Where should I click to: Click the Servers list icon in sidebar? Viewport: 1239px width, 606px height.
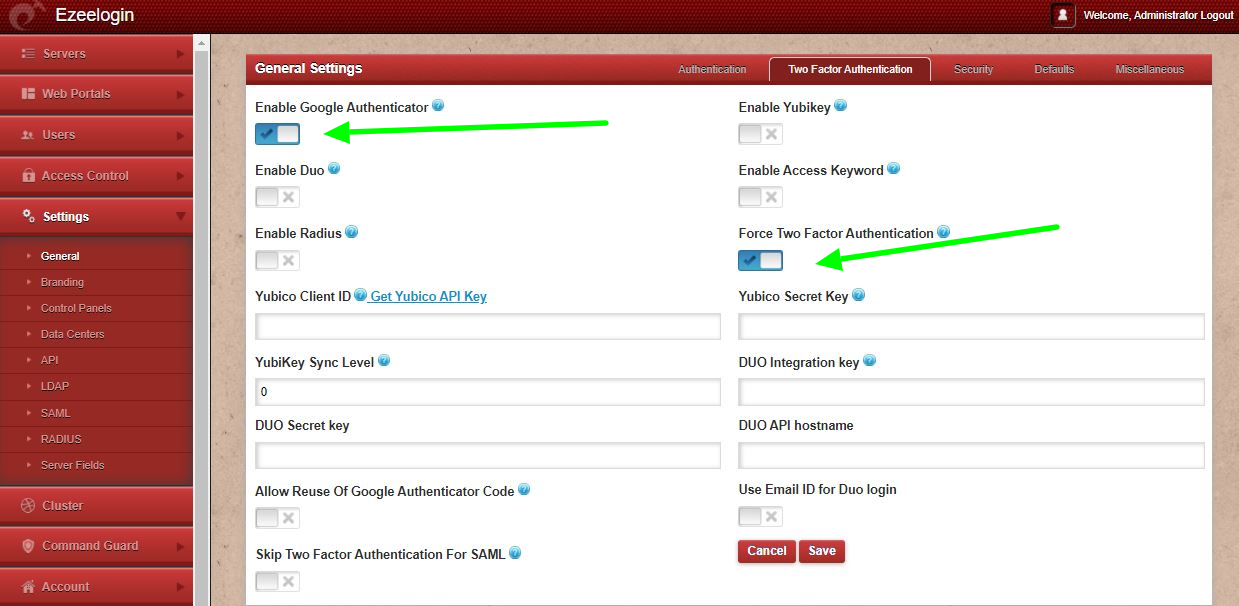click(x=28, y=53)
